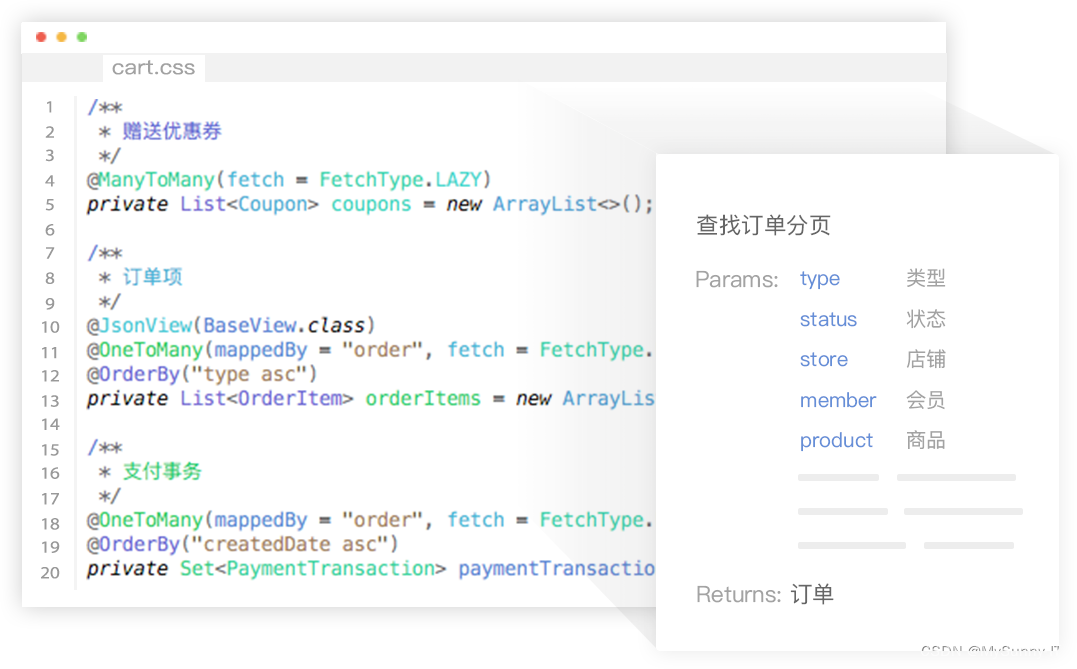Click line number 20 in gutter
This screenshot has height=669, width=1077.
[49, 572]
